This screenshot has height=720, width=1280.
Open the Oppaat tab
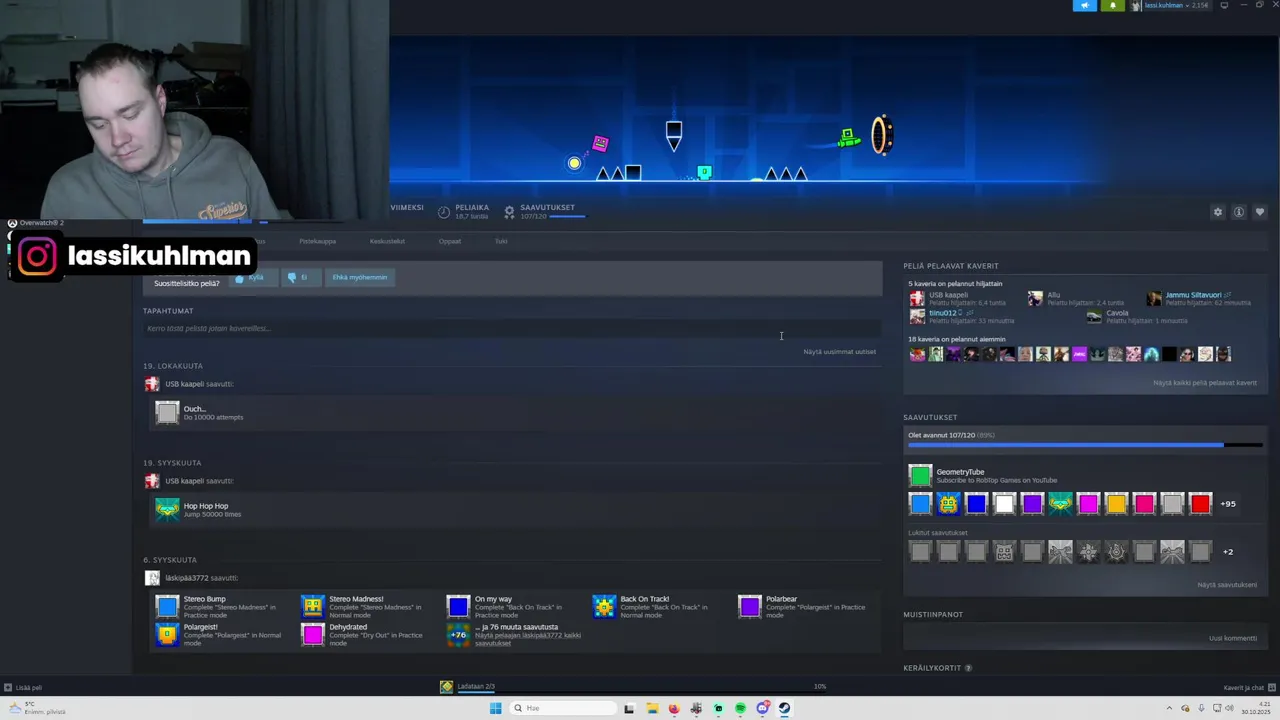[x=450, y=241]
